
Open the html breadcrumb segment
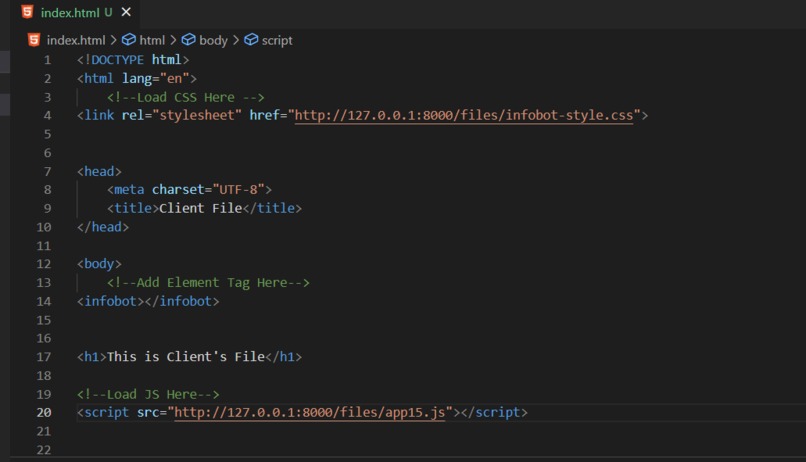pyautogui.click(x=152, y=40)
